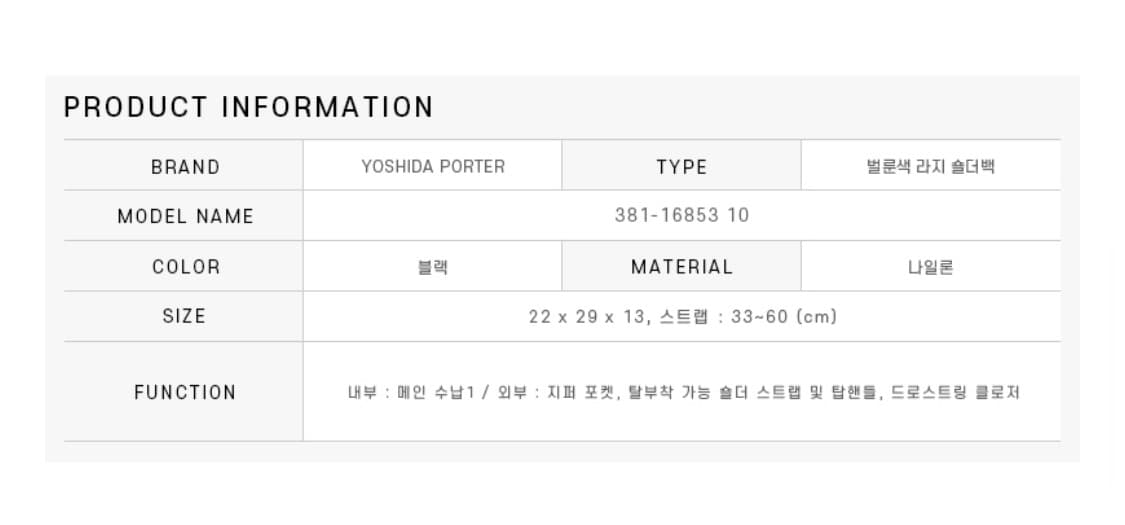Screen dimensions: 1125x525
Task: Select the SIZE label cell
Action: coord(184,316)
